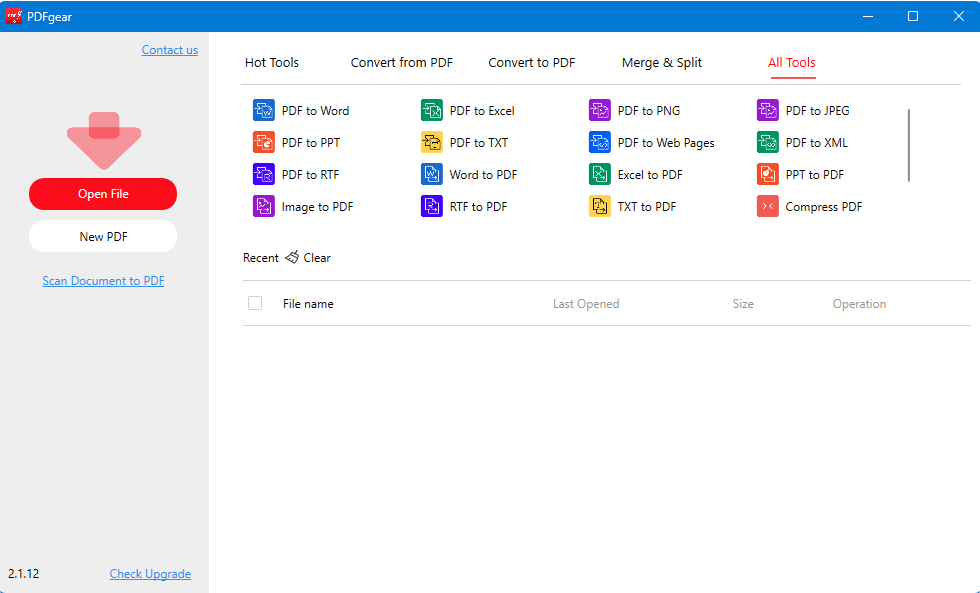Go to the Merge & Split tab
This screenshot has width=980, height=593.
(662, 63)
